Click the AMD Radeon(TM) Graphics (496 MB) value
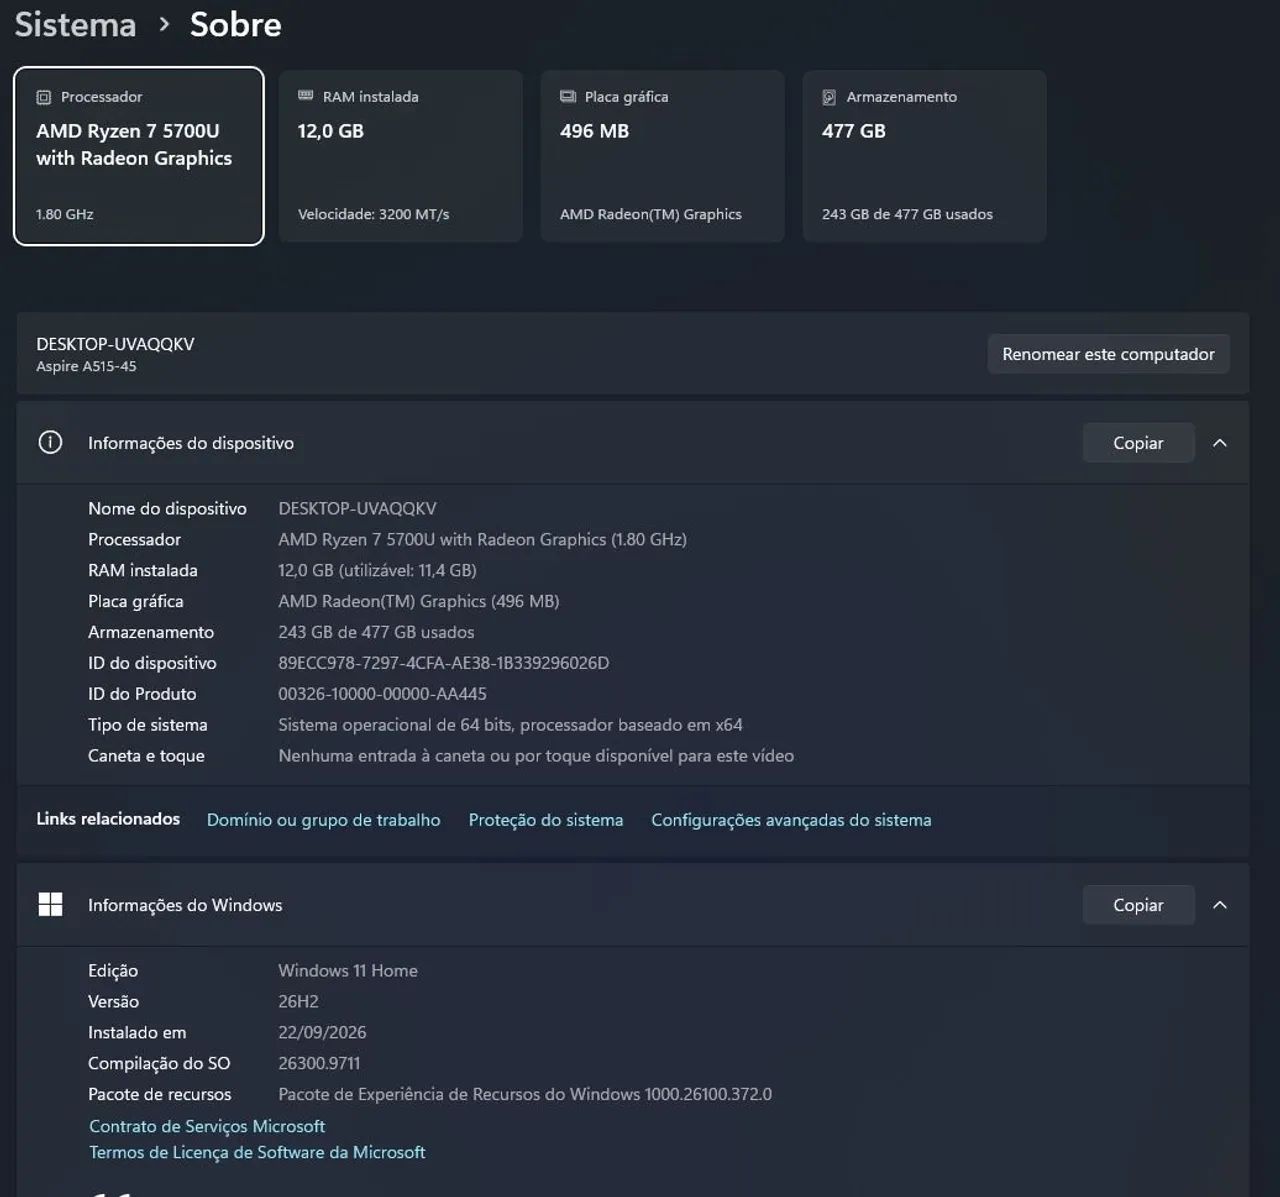 (x=418, y=602)
